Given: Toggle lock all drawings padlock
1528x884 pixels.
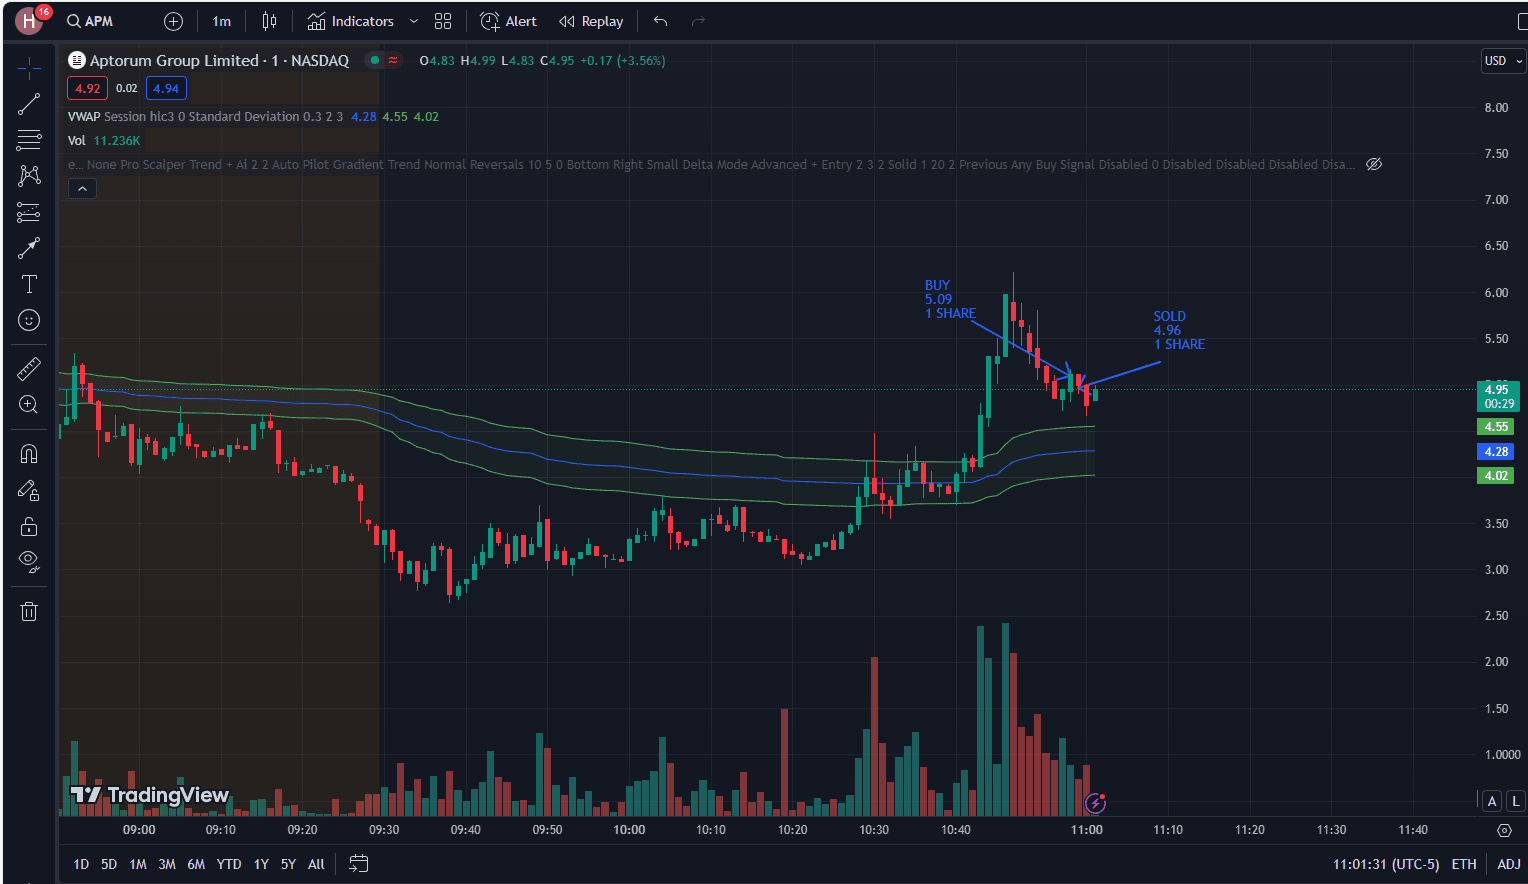Looking at the screenshot, I should 29,526.
